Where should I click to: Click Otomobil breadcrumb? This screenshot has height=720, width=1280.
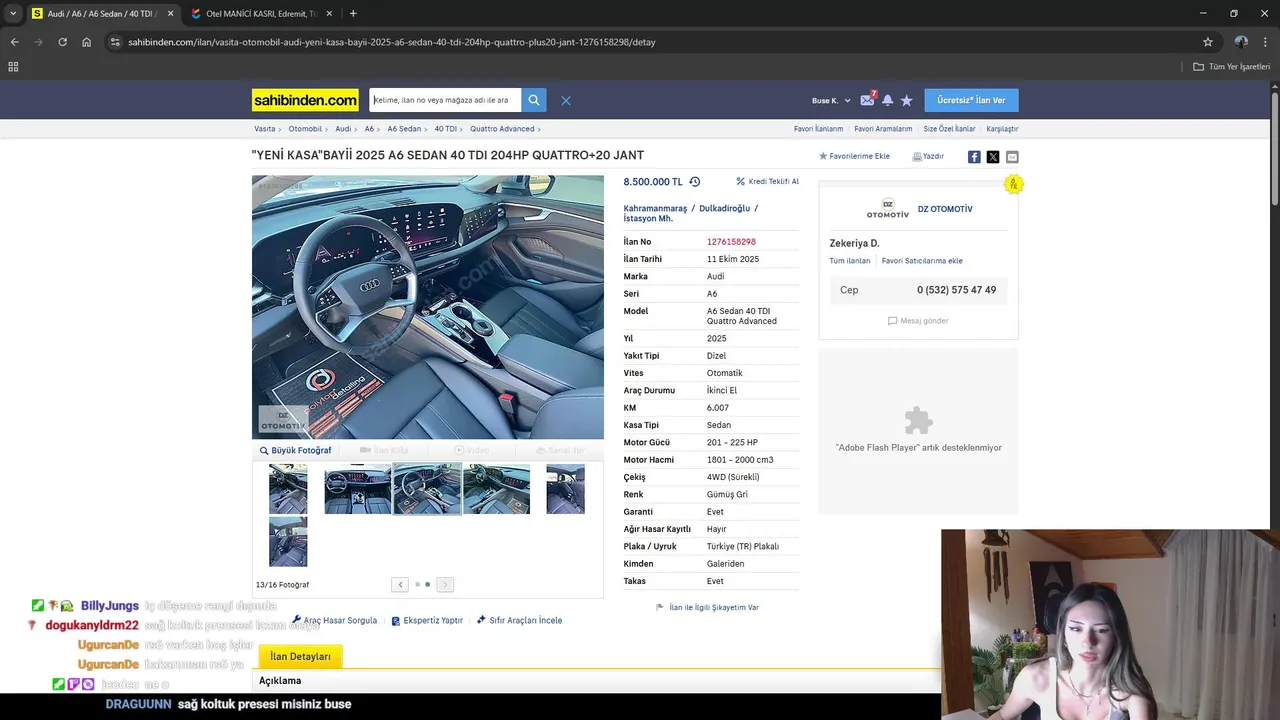[305, 129]
